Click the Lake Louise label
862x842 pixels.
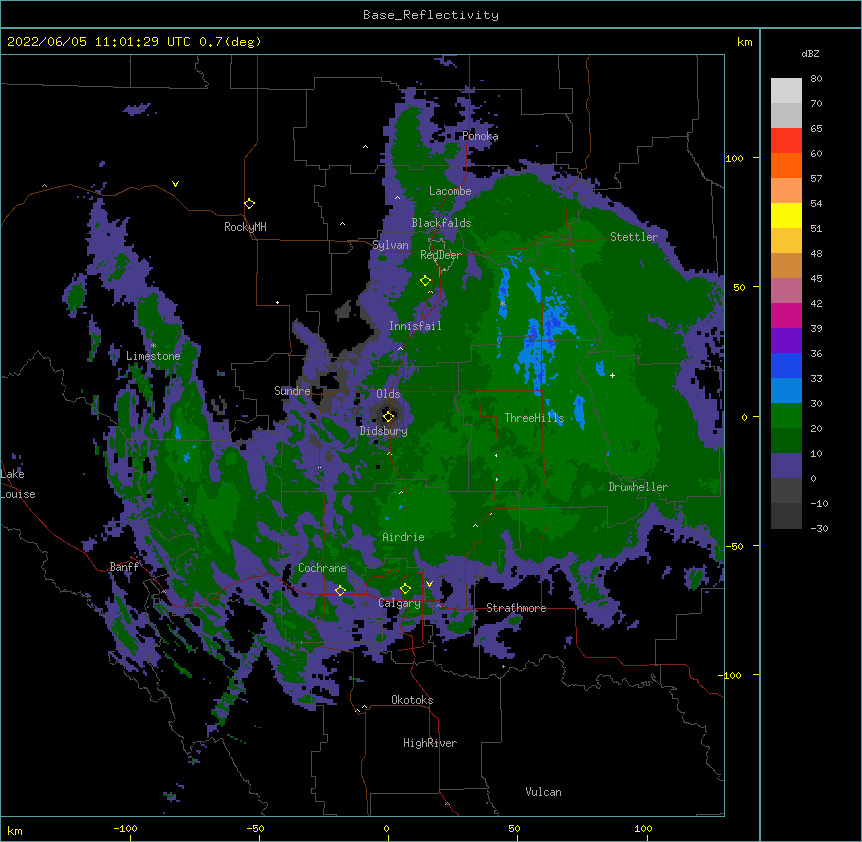tap(18, 484)
